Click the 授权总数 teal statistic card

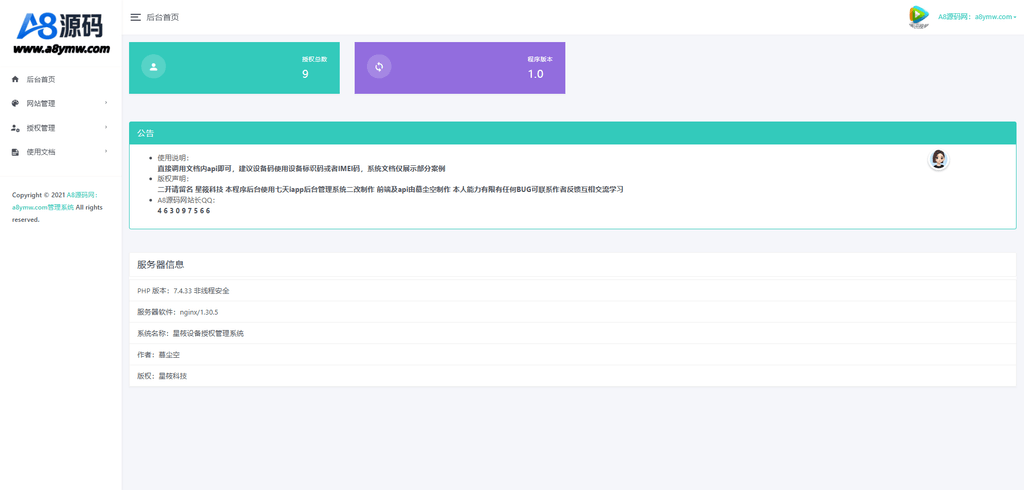(234, 68)
